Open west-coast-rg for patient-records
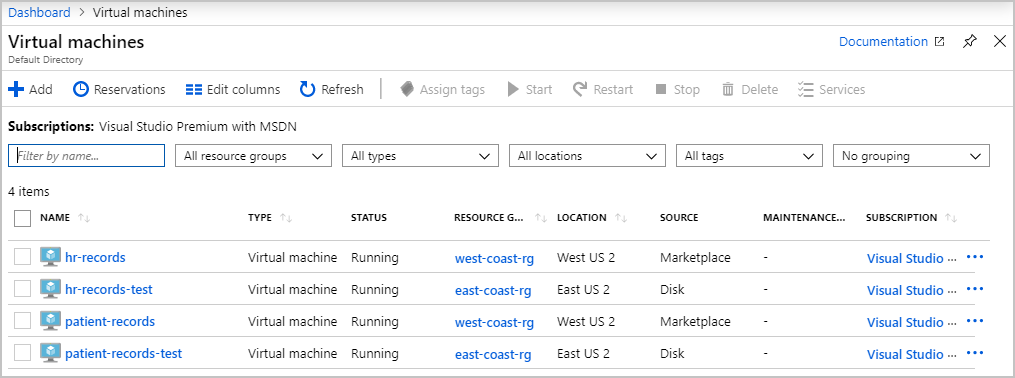 (x=495, y=322)
